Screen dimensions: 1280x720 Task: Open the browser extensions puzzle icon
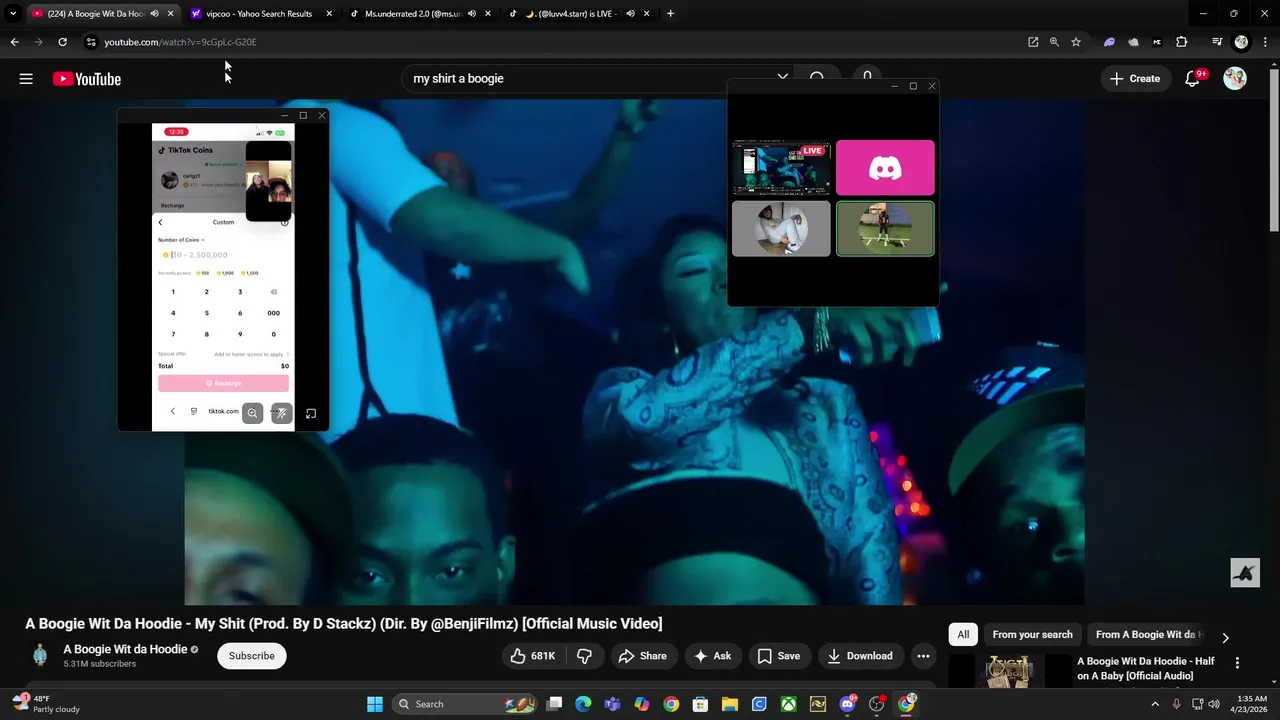click(x=1182, y=42)
